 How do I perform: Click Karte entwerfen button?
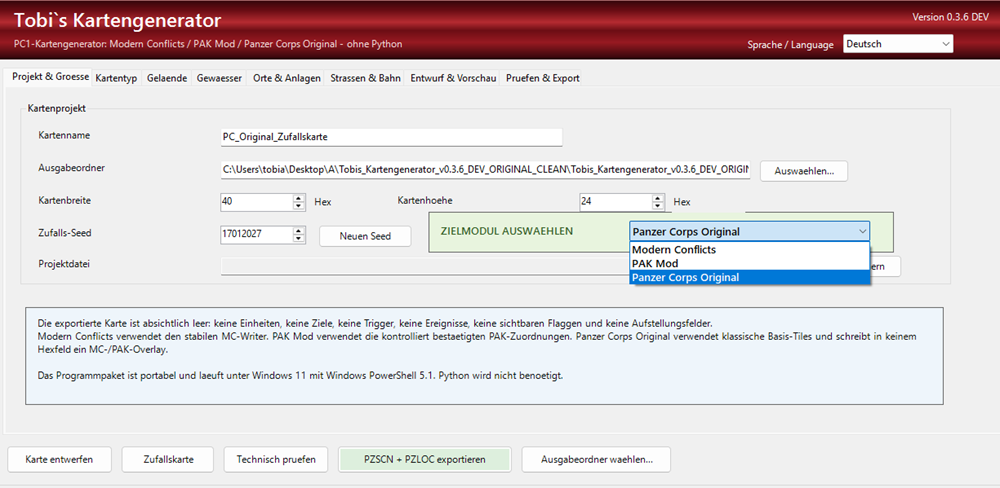coord(59,459)
